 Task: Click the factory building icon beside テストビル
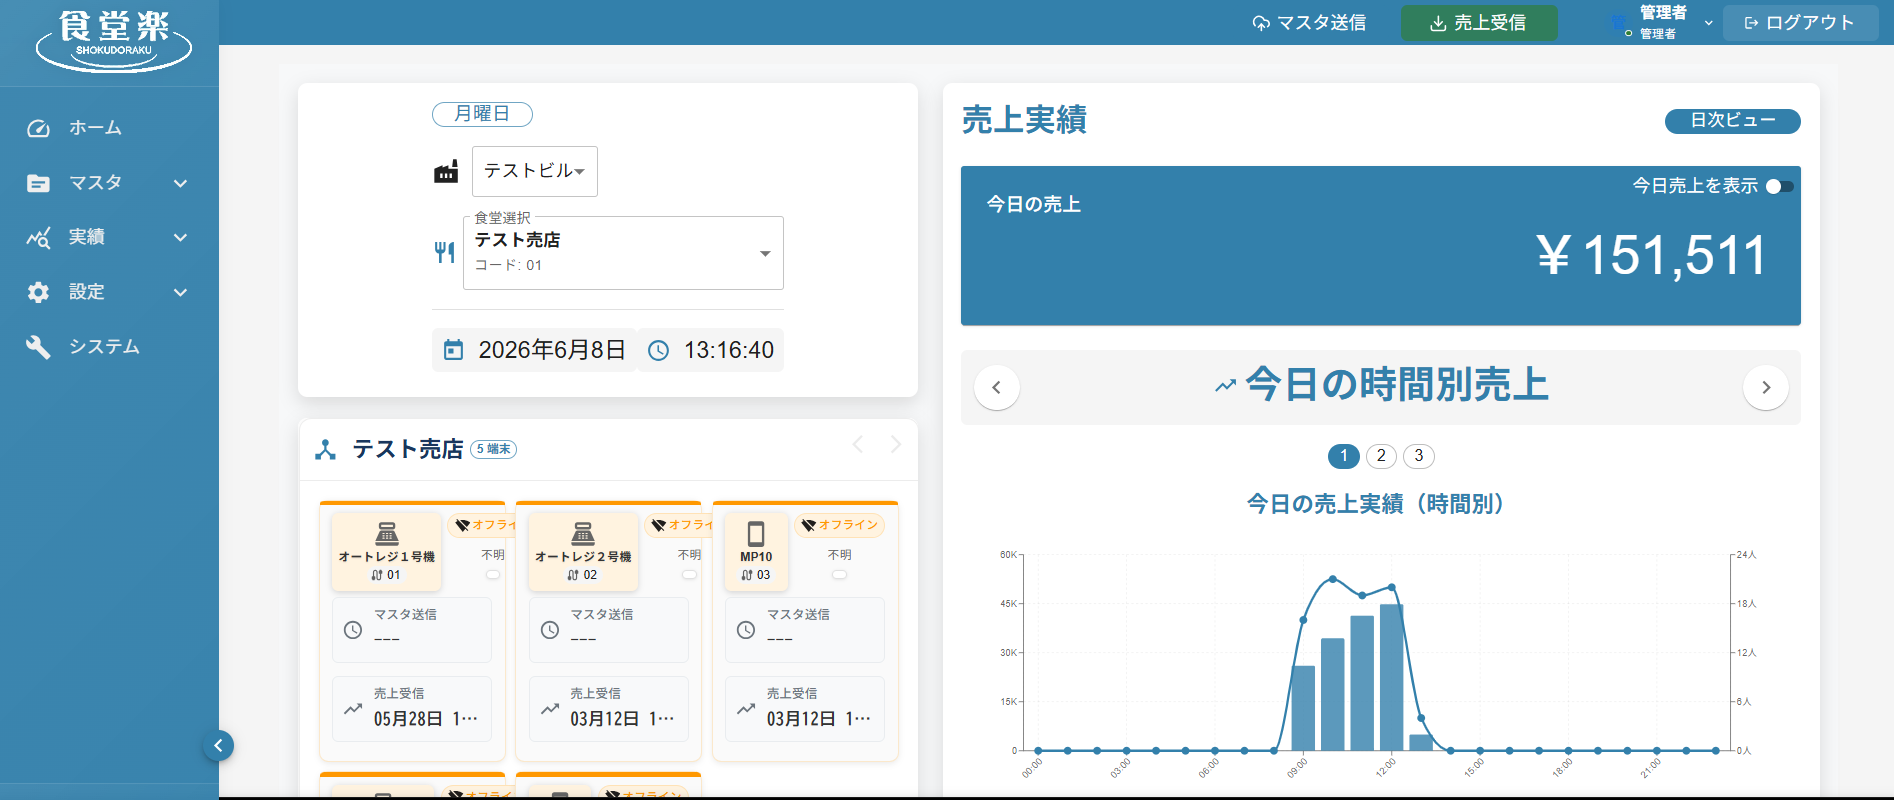coord(446,172)
